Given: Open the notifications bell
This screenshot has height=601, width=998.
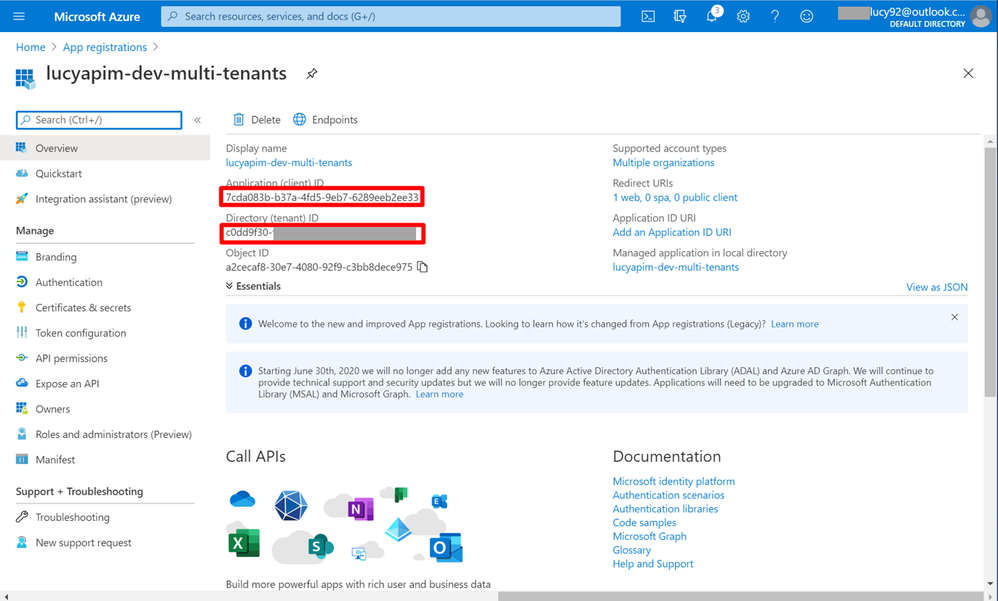Looking at the screenshot, I should click(712, 17).
